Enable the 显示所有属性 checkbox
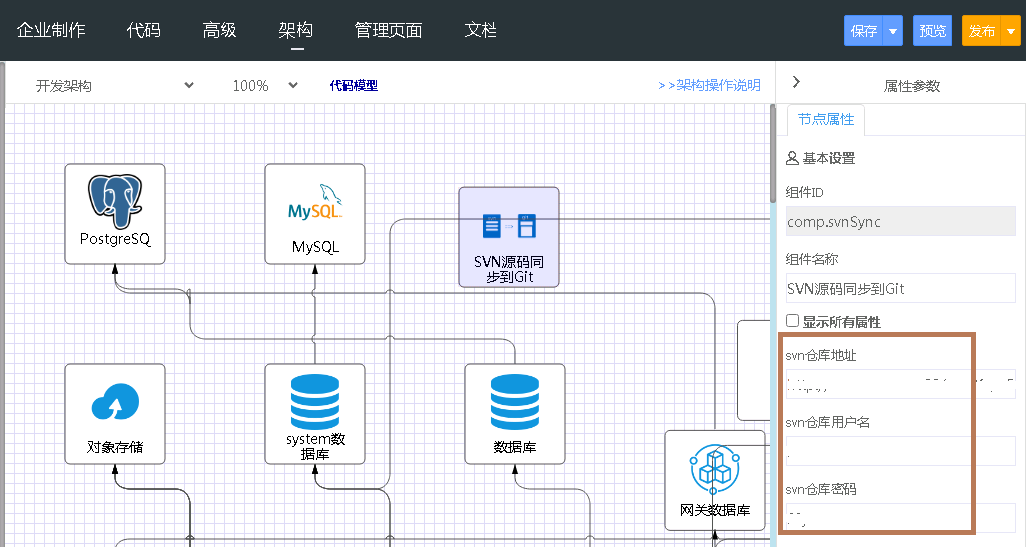 [793, 321]
